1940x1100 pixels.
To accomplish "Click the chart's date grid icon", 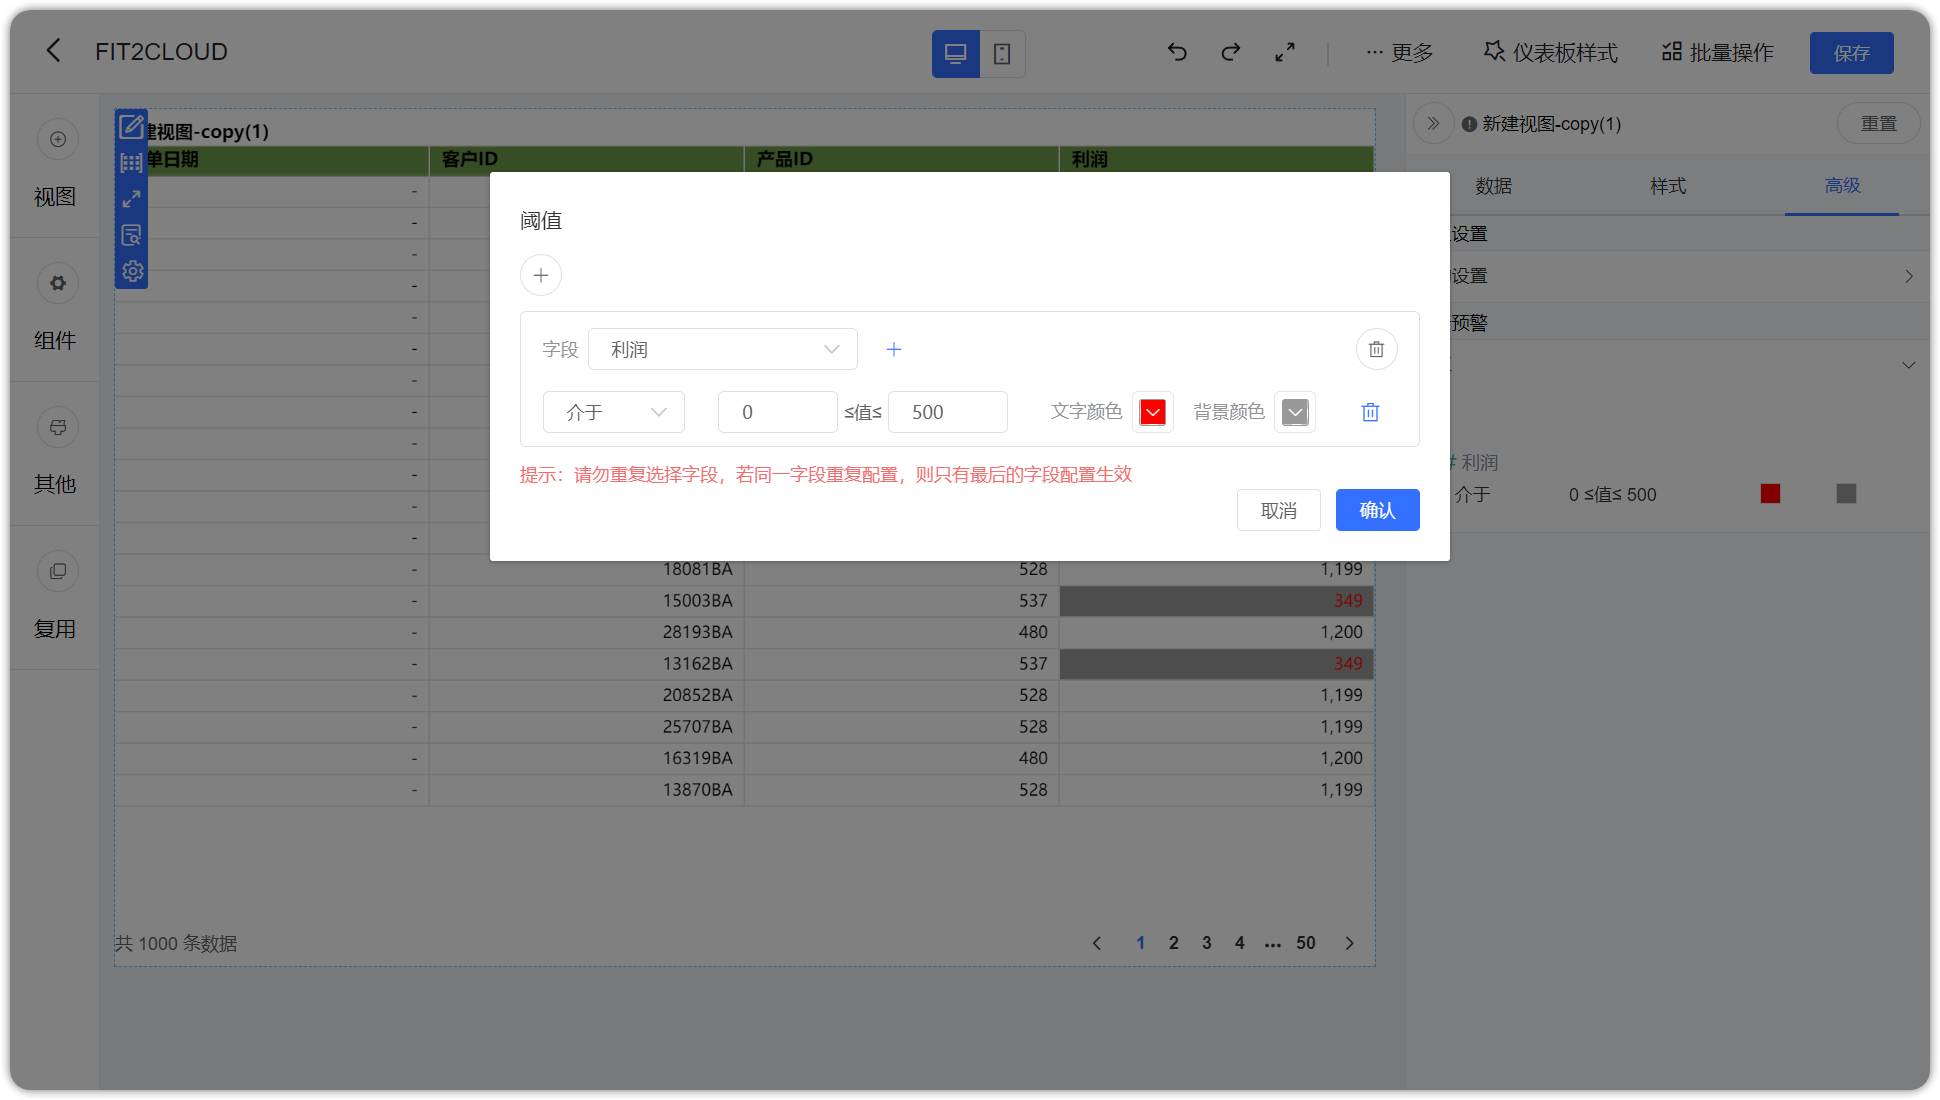I will [x=131, y=163].
